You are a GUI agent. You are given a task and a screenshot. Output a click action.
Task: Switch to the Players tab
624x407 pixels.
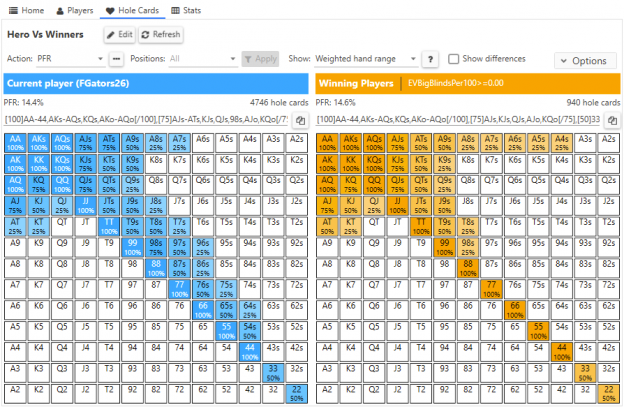tap(74, 9)
